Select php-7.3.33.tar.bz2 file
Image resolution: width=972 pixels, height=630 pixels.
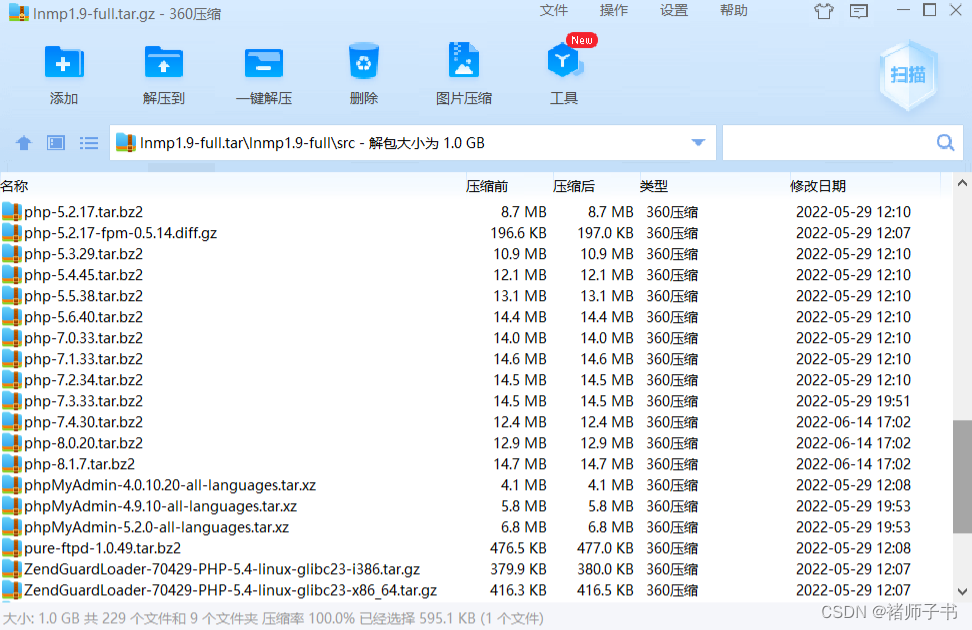[83, 401]
